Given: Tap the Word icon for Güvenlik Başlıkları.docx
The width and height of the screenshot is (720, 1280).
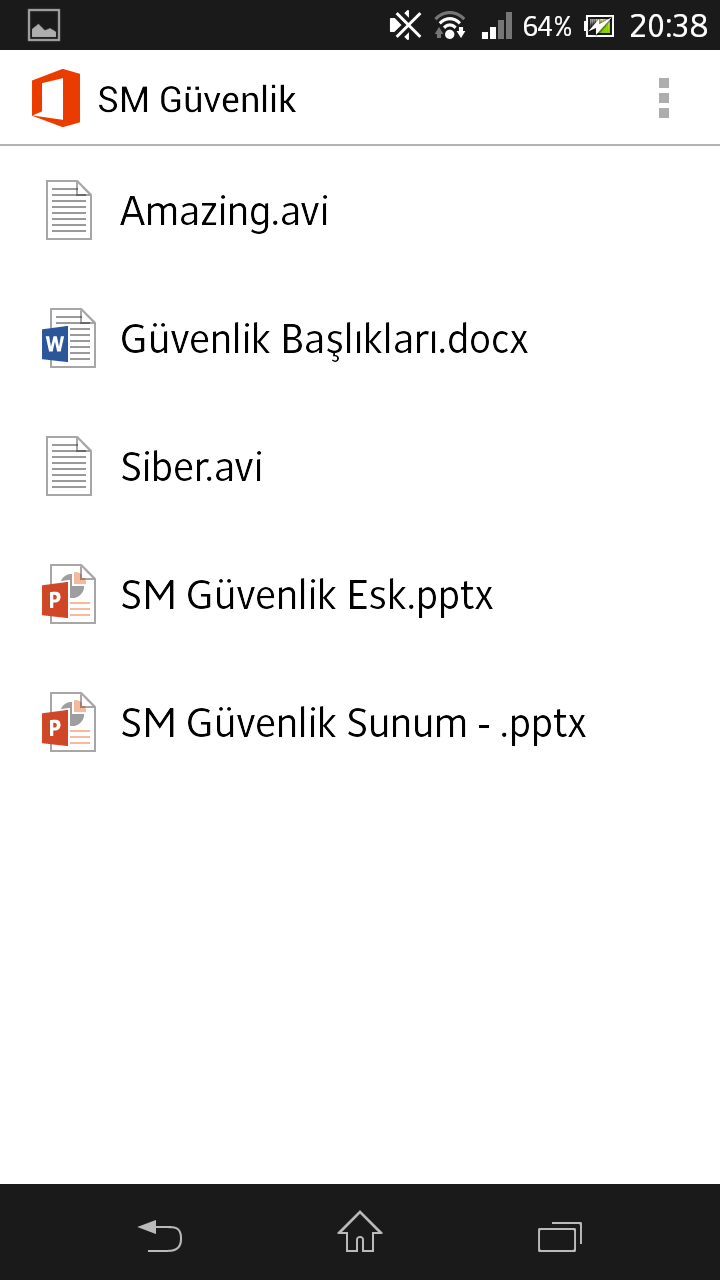Looking at the screenshot, I should 69,338.
